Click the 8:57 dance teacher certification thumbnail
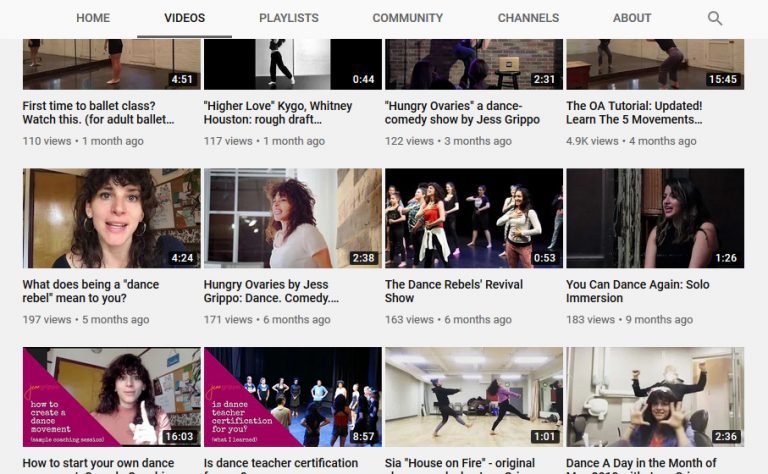 click(292, 396)
